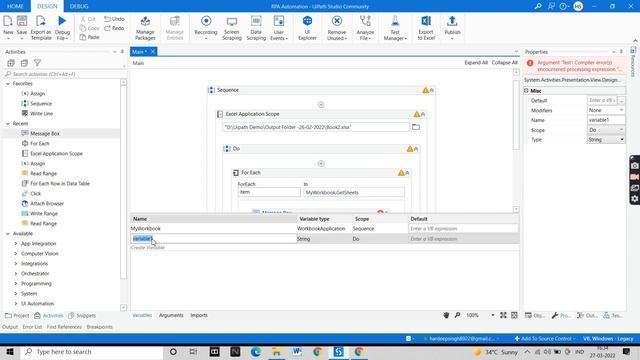The image size is (640, 360).
Task: Expand Orchestrator category
Action: point(16,274)
